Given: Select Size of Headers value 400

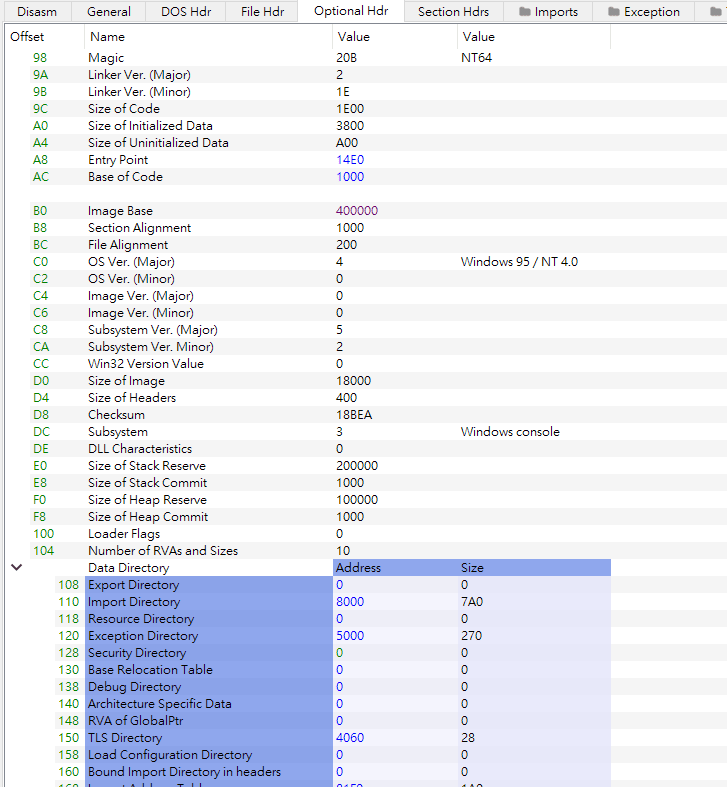Looking at the screenshot, I should click(x=346, y=398).
